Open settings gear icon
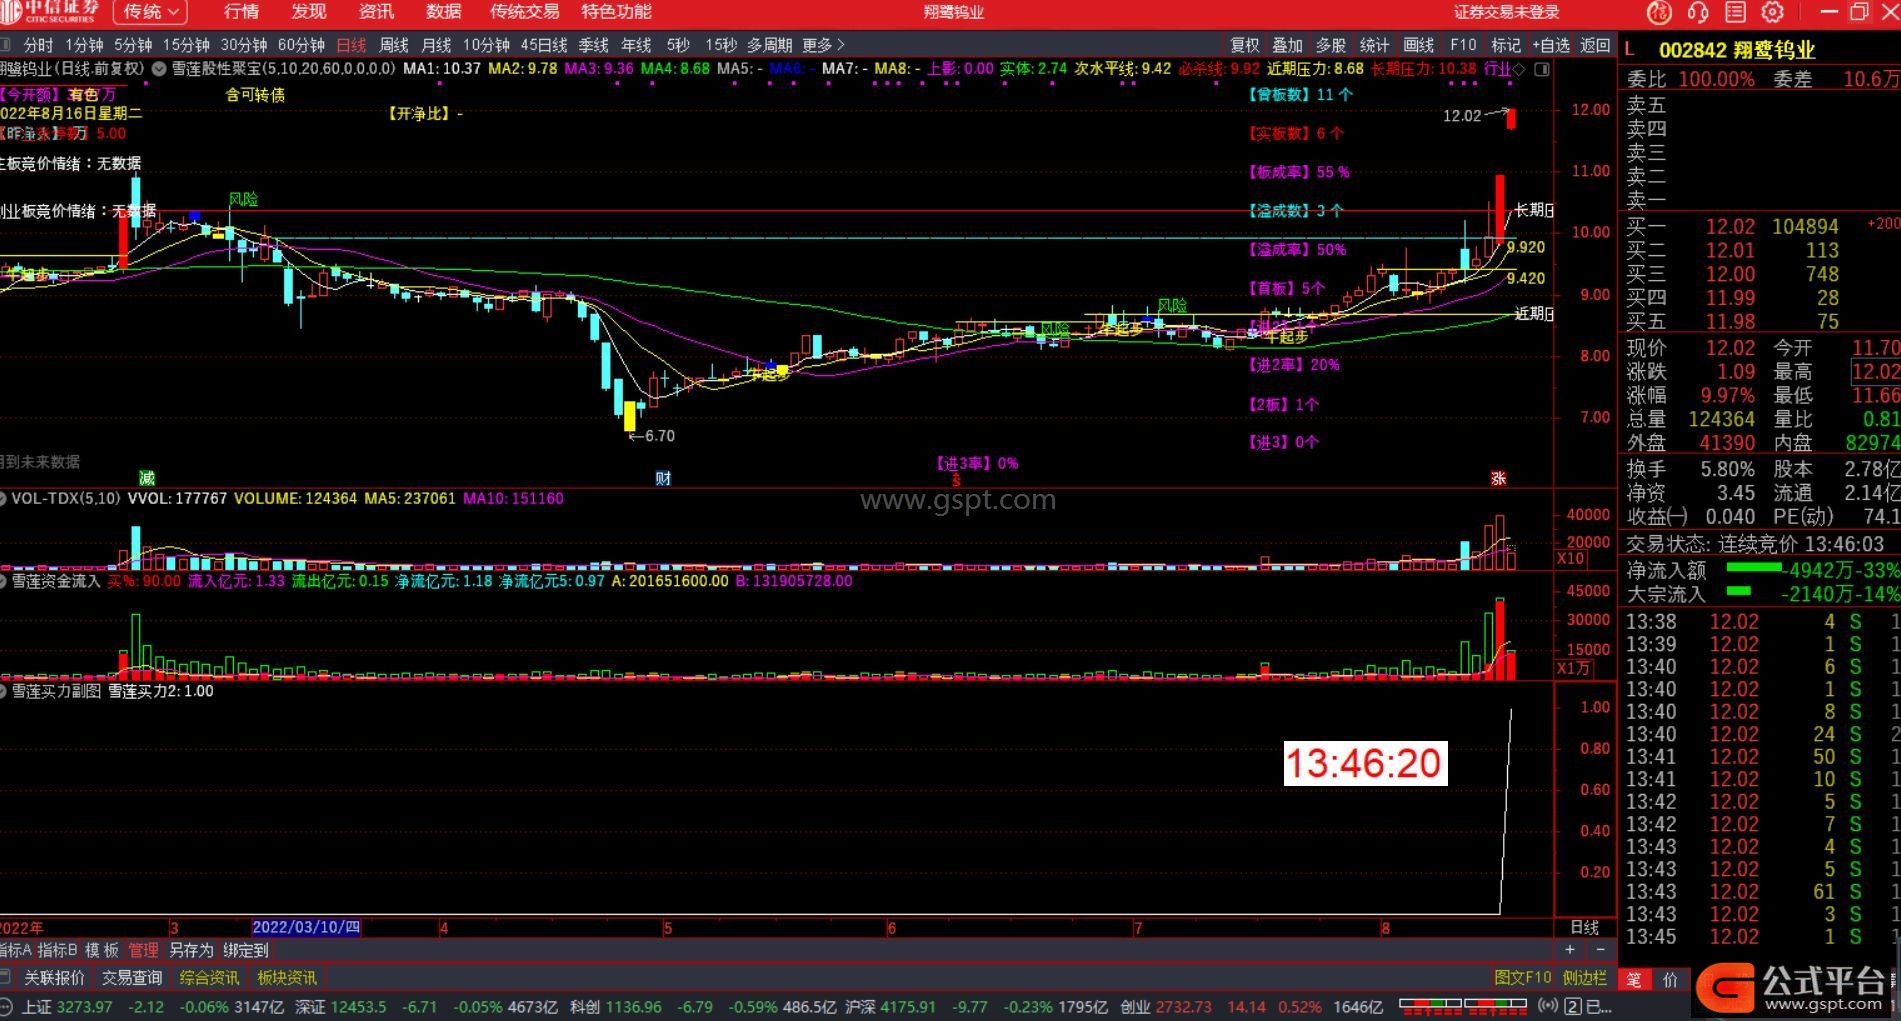1901x1021 pixels. tap(1773, 12)
